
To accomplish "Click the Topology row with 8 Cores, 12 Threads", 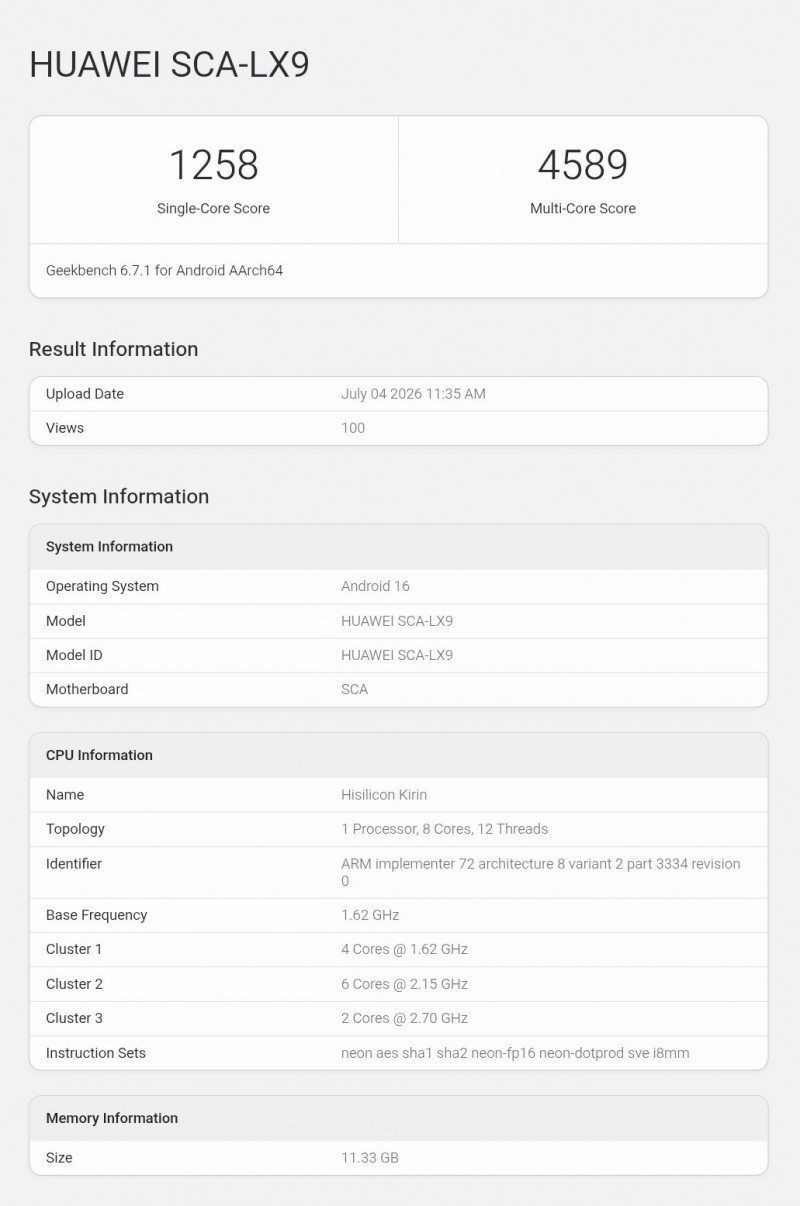I will coord(398,829).
